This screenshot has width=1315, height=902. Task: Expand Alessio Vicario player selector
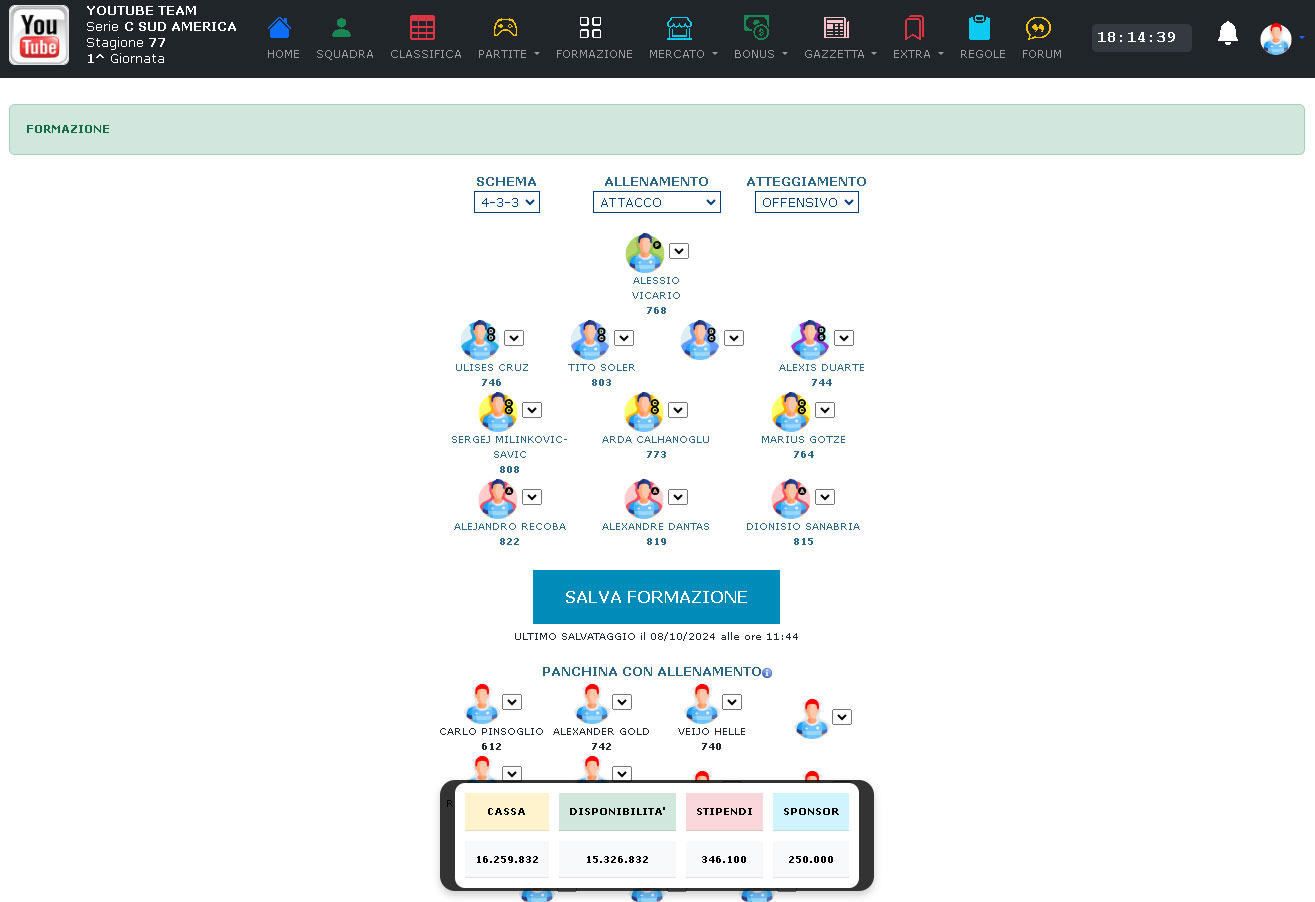679,251
